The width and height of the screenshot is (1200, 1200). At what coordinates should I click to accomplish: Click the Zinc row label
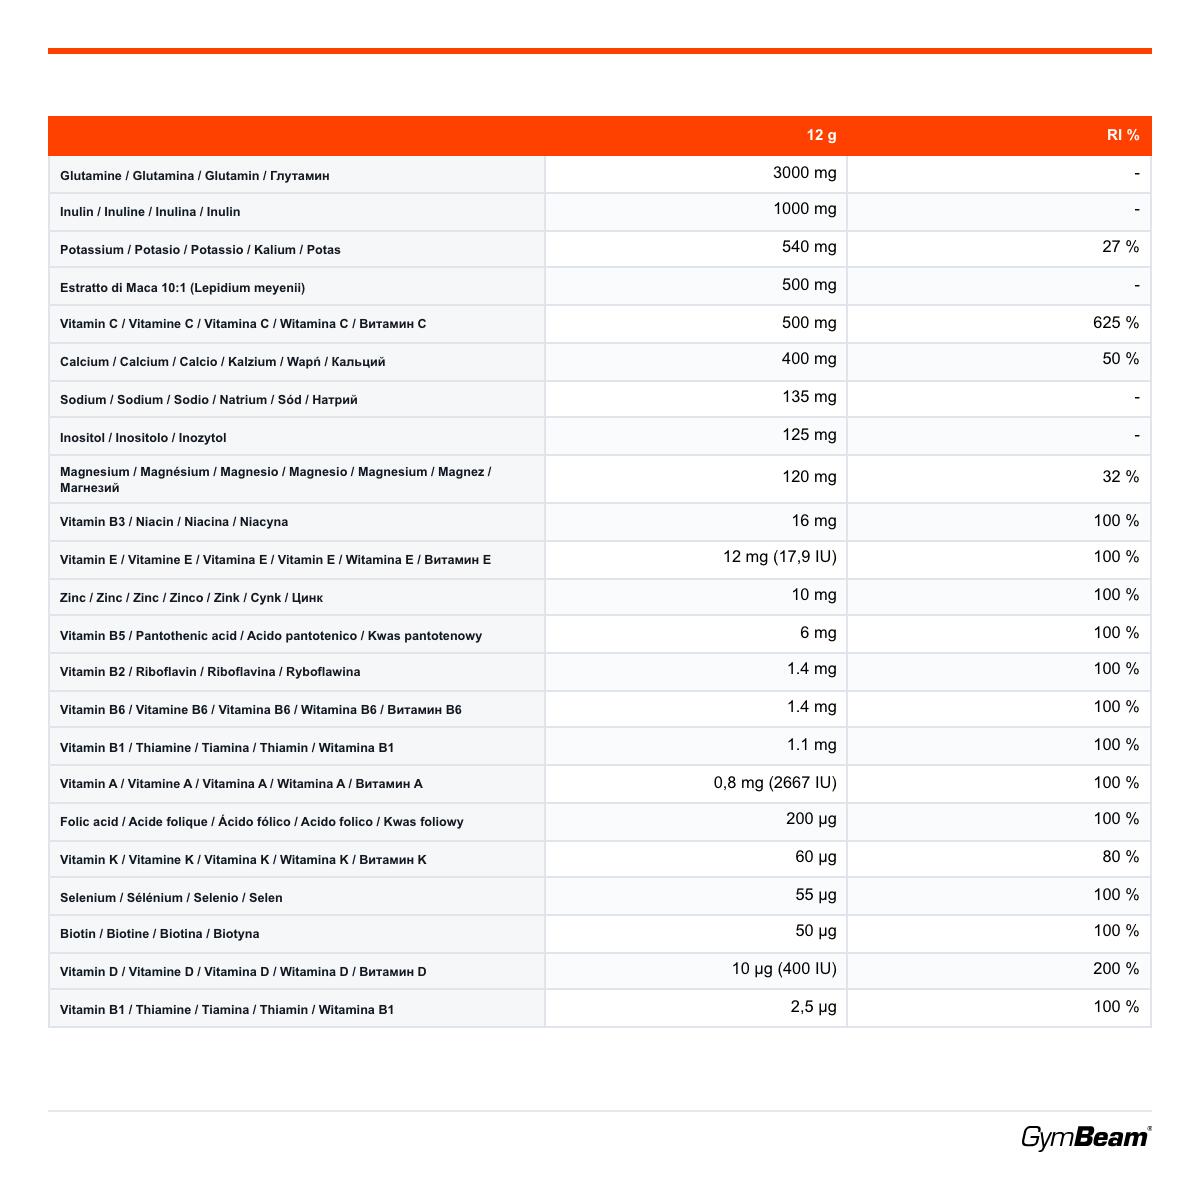[191, 598]
